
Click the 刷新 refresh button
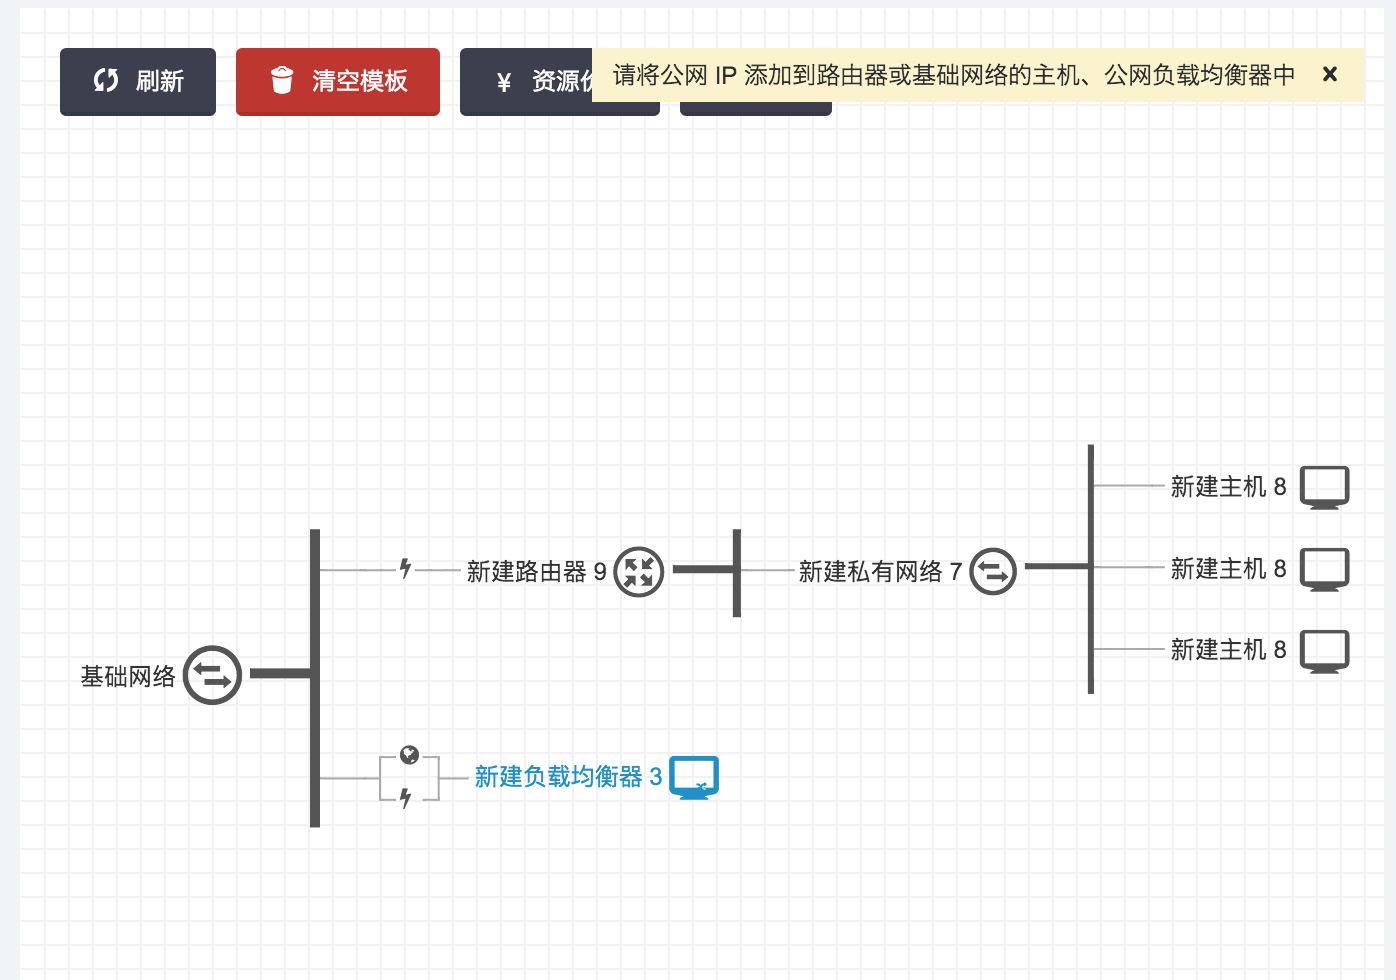[x=138, y=82]
